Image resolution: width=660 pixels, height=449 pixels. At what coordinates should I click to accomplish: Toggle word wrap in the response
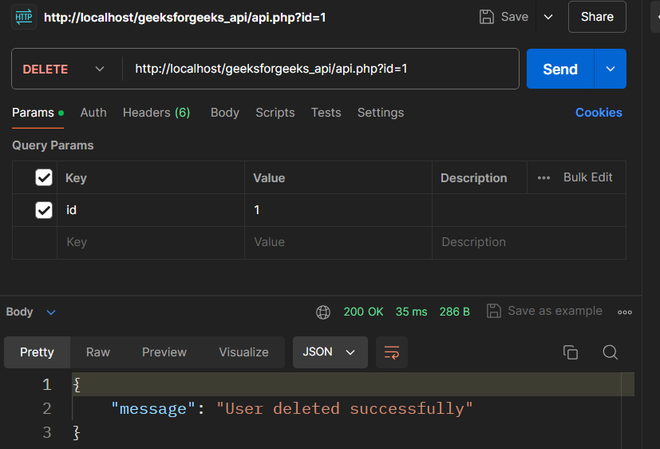click(x=391, y=352)
